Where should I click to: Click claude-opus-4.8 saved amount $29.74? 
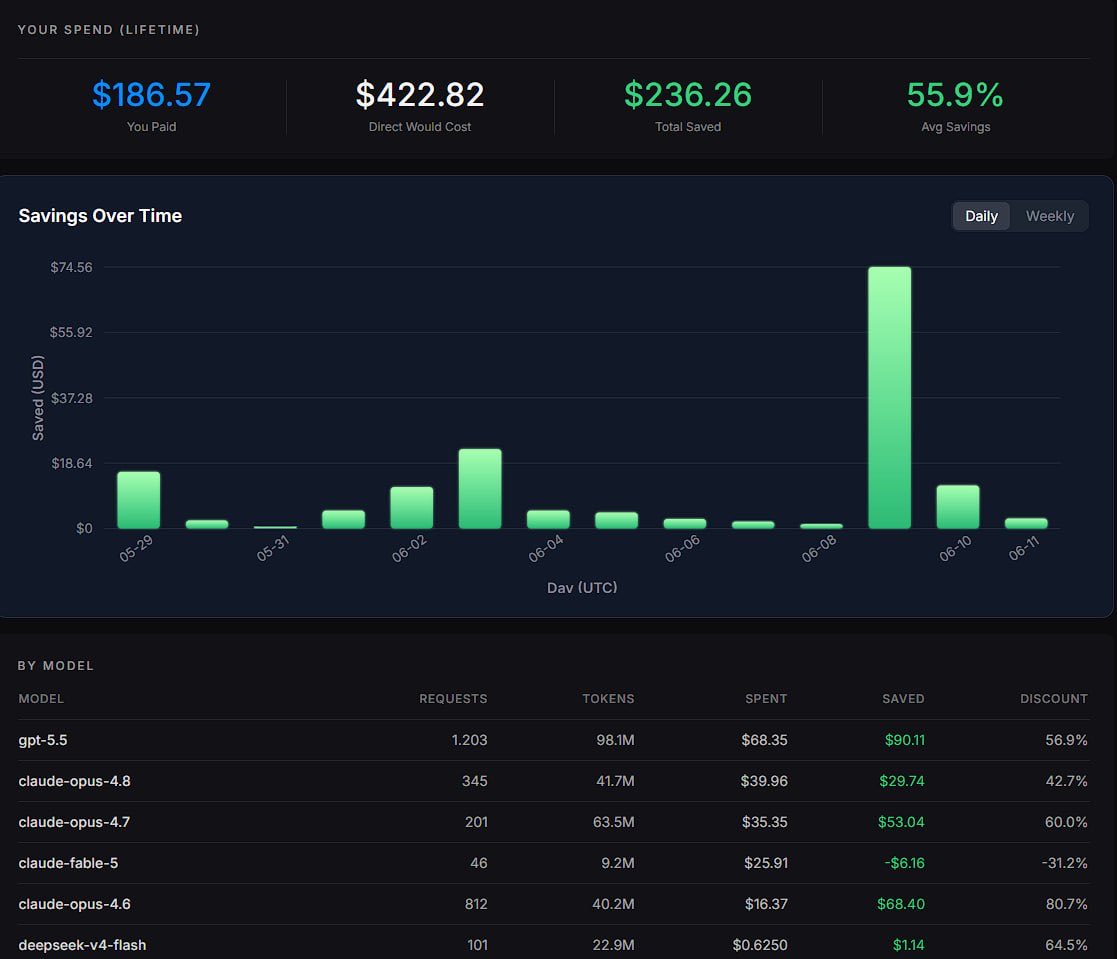[x=902, y=781]
